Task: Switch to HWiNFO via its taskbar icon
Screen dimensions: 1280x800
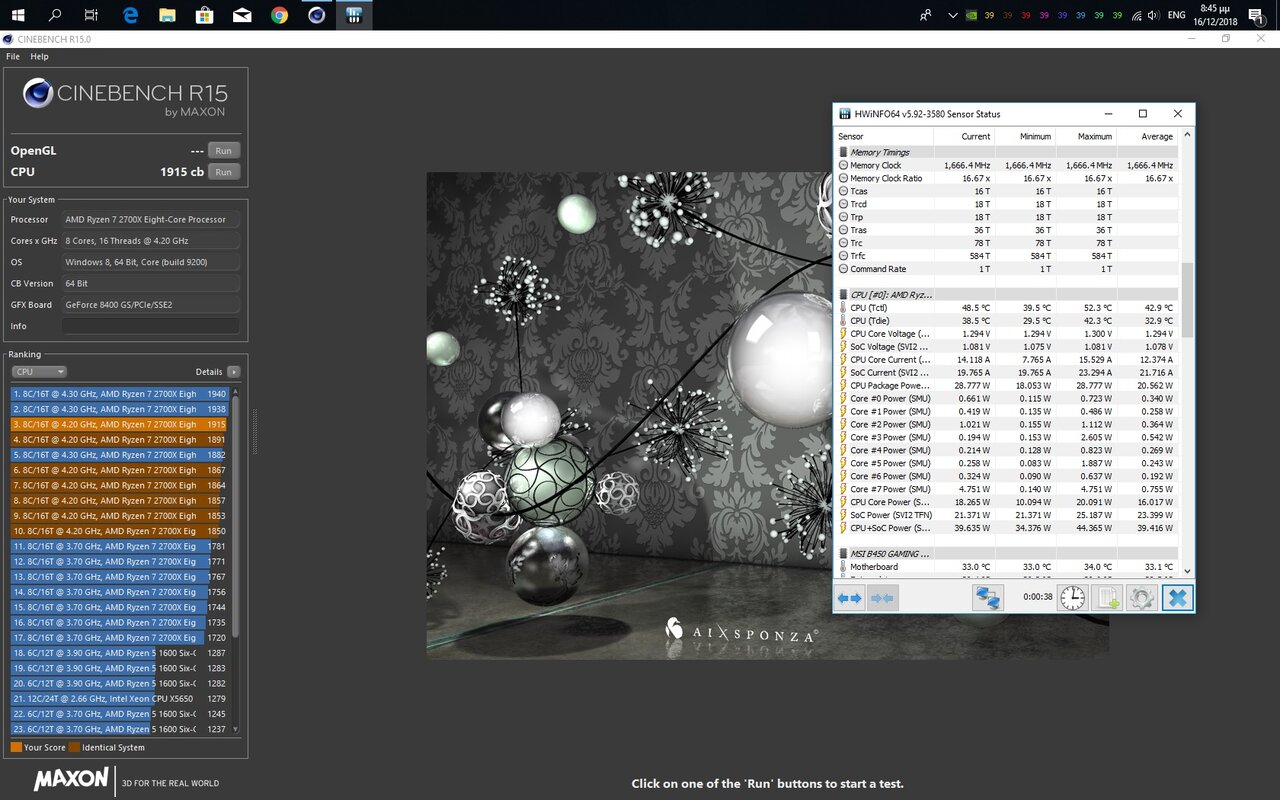Action: [353, 15]
